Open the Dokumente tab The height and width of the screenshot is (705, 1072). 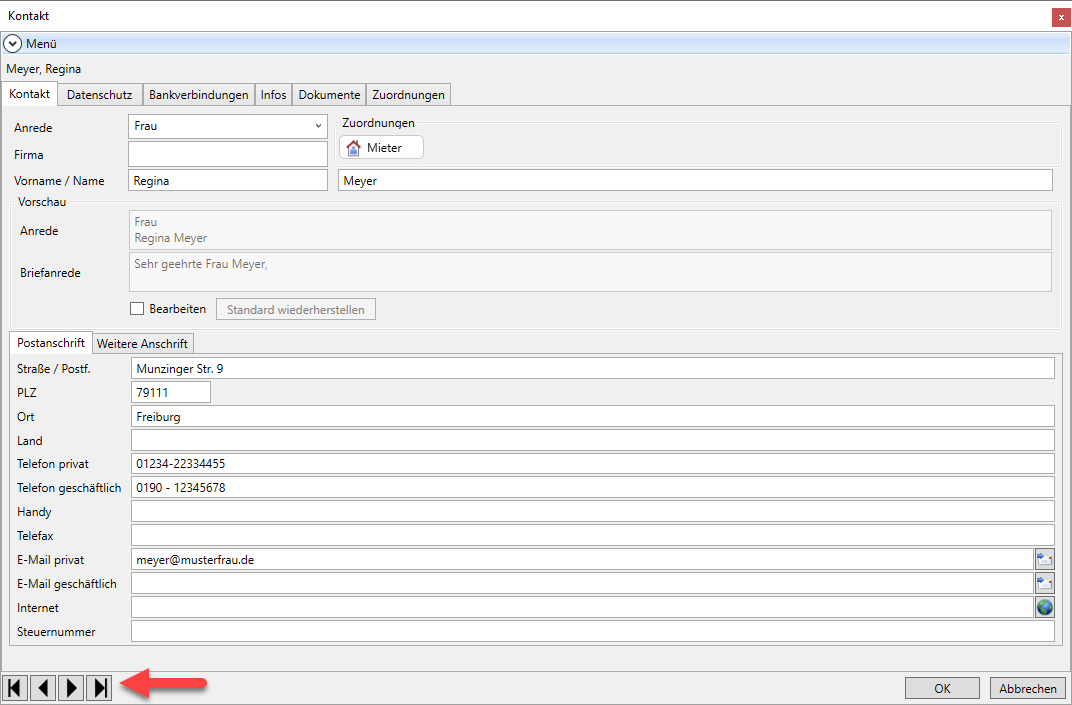pos(329,95)
